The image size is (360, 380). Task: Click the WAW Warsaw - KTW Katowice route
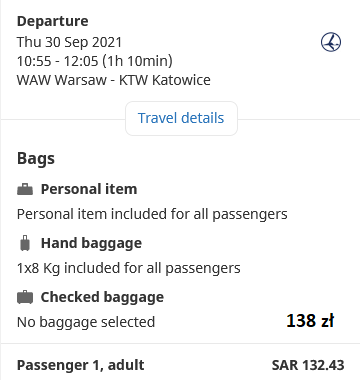[114, 80]
